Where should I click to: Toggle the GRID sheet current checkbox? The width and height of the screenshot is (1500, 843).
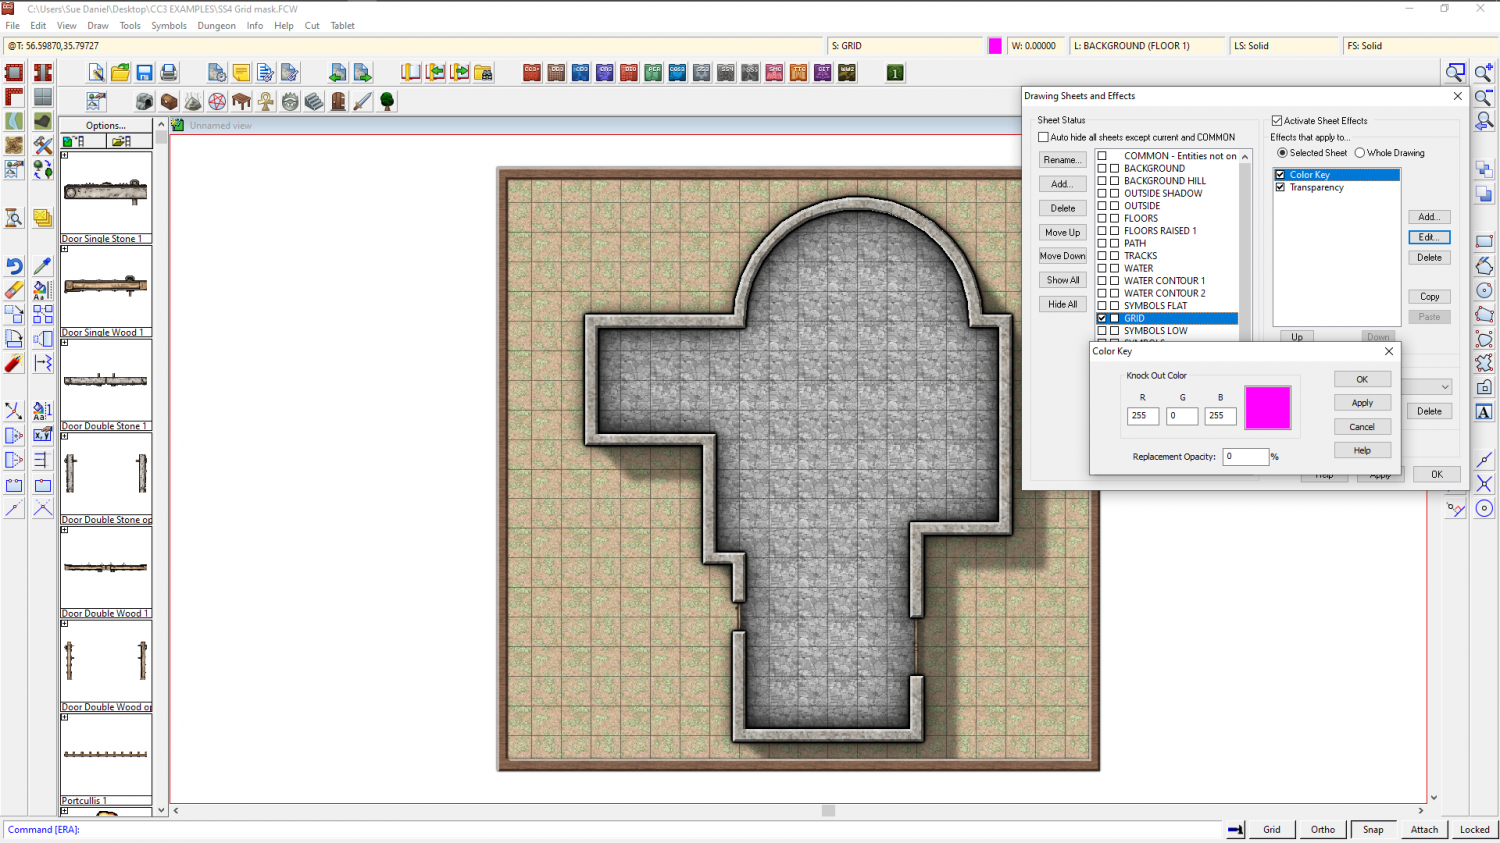coord(1102,318)
